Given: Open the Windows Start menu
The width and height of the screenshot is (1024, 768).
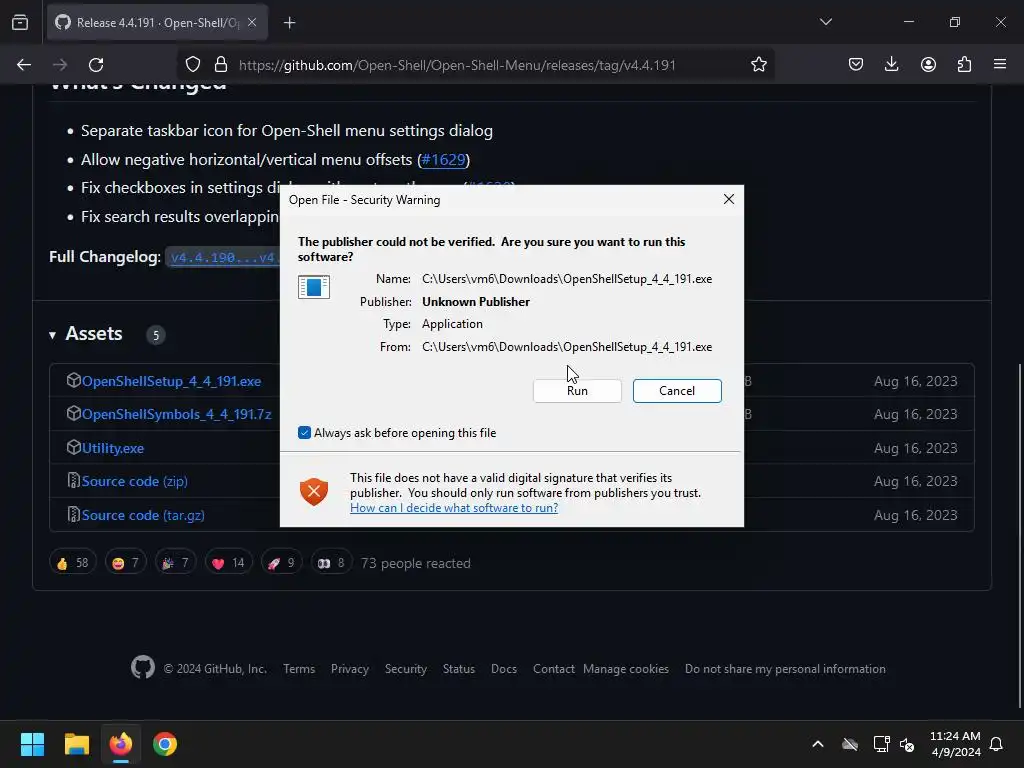Looking at the screenshot, I should [32, 744].
